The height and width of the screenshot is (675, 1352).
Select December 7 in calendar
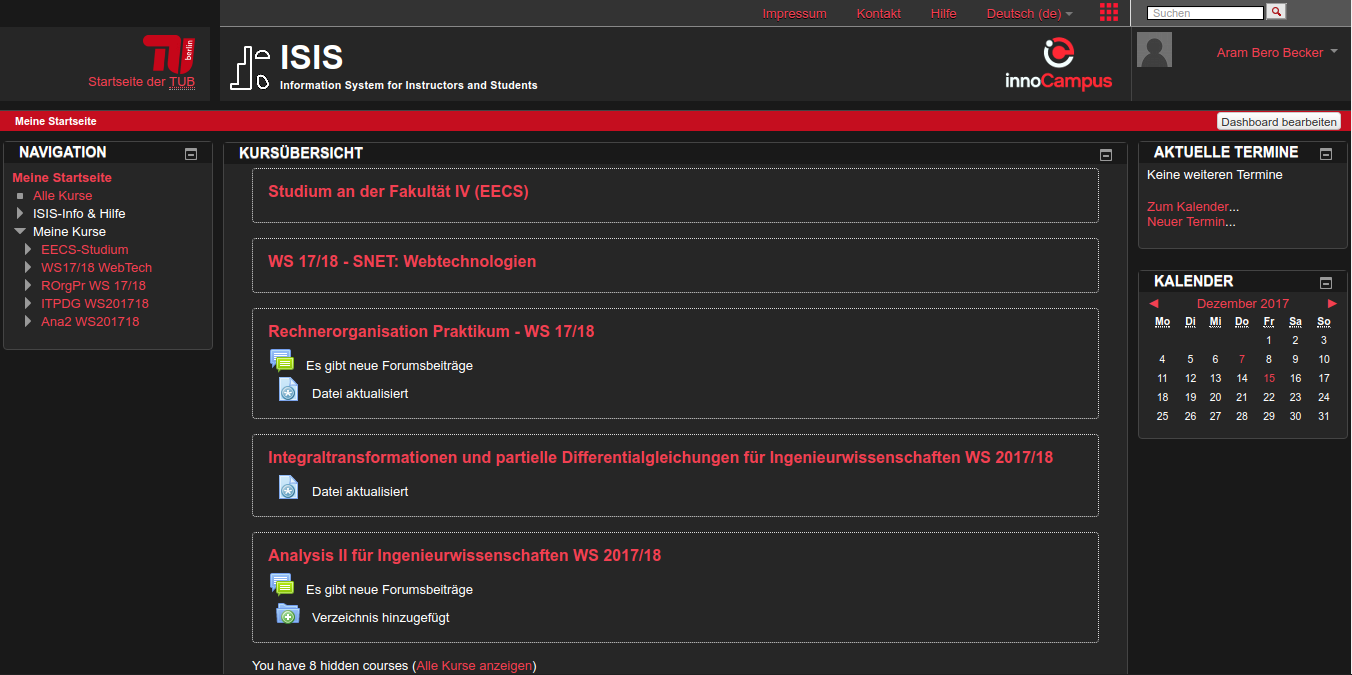(1242, 359)
